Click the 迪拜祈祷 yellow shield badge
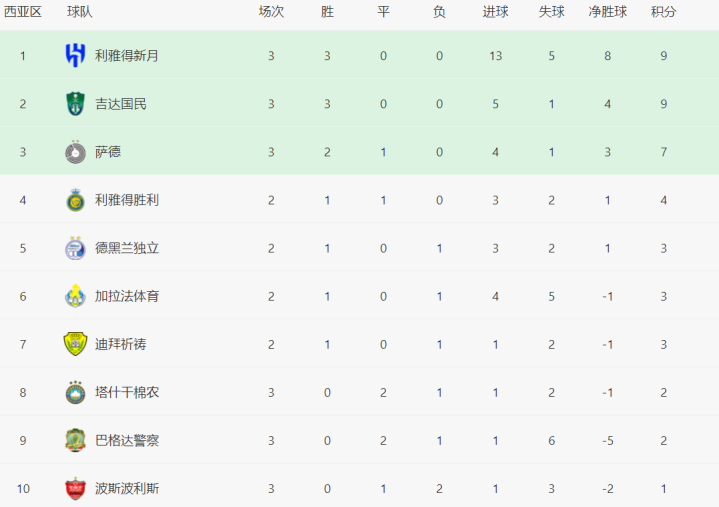 coord(75,344)
